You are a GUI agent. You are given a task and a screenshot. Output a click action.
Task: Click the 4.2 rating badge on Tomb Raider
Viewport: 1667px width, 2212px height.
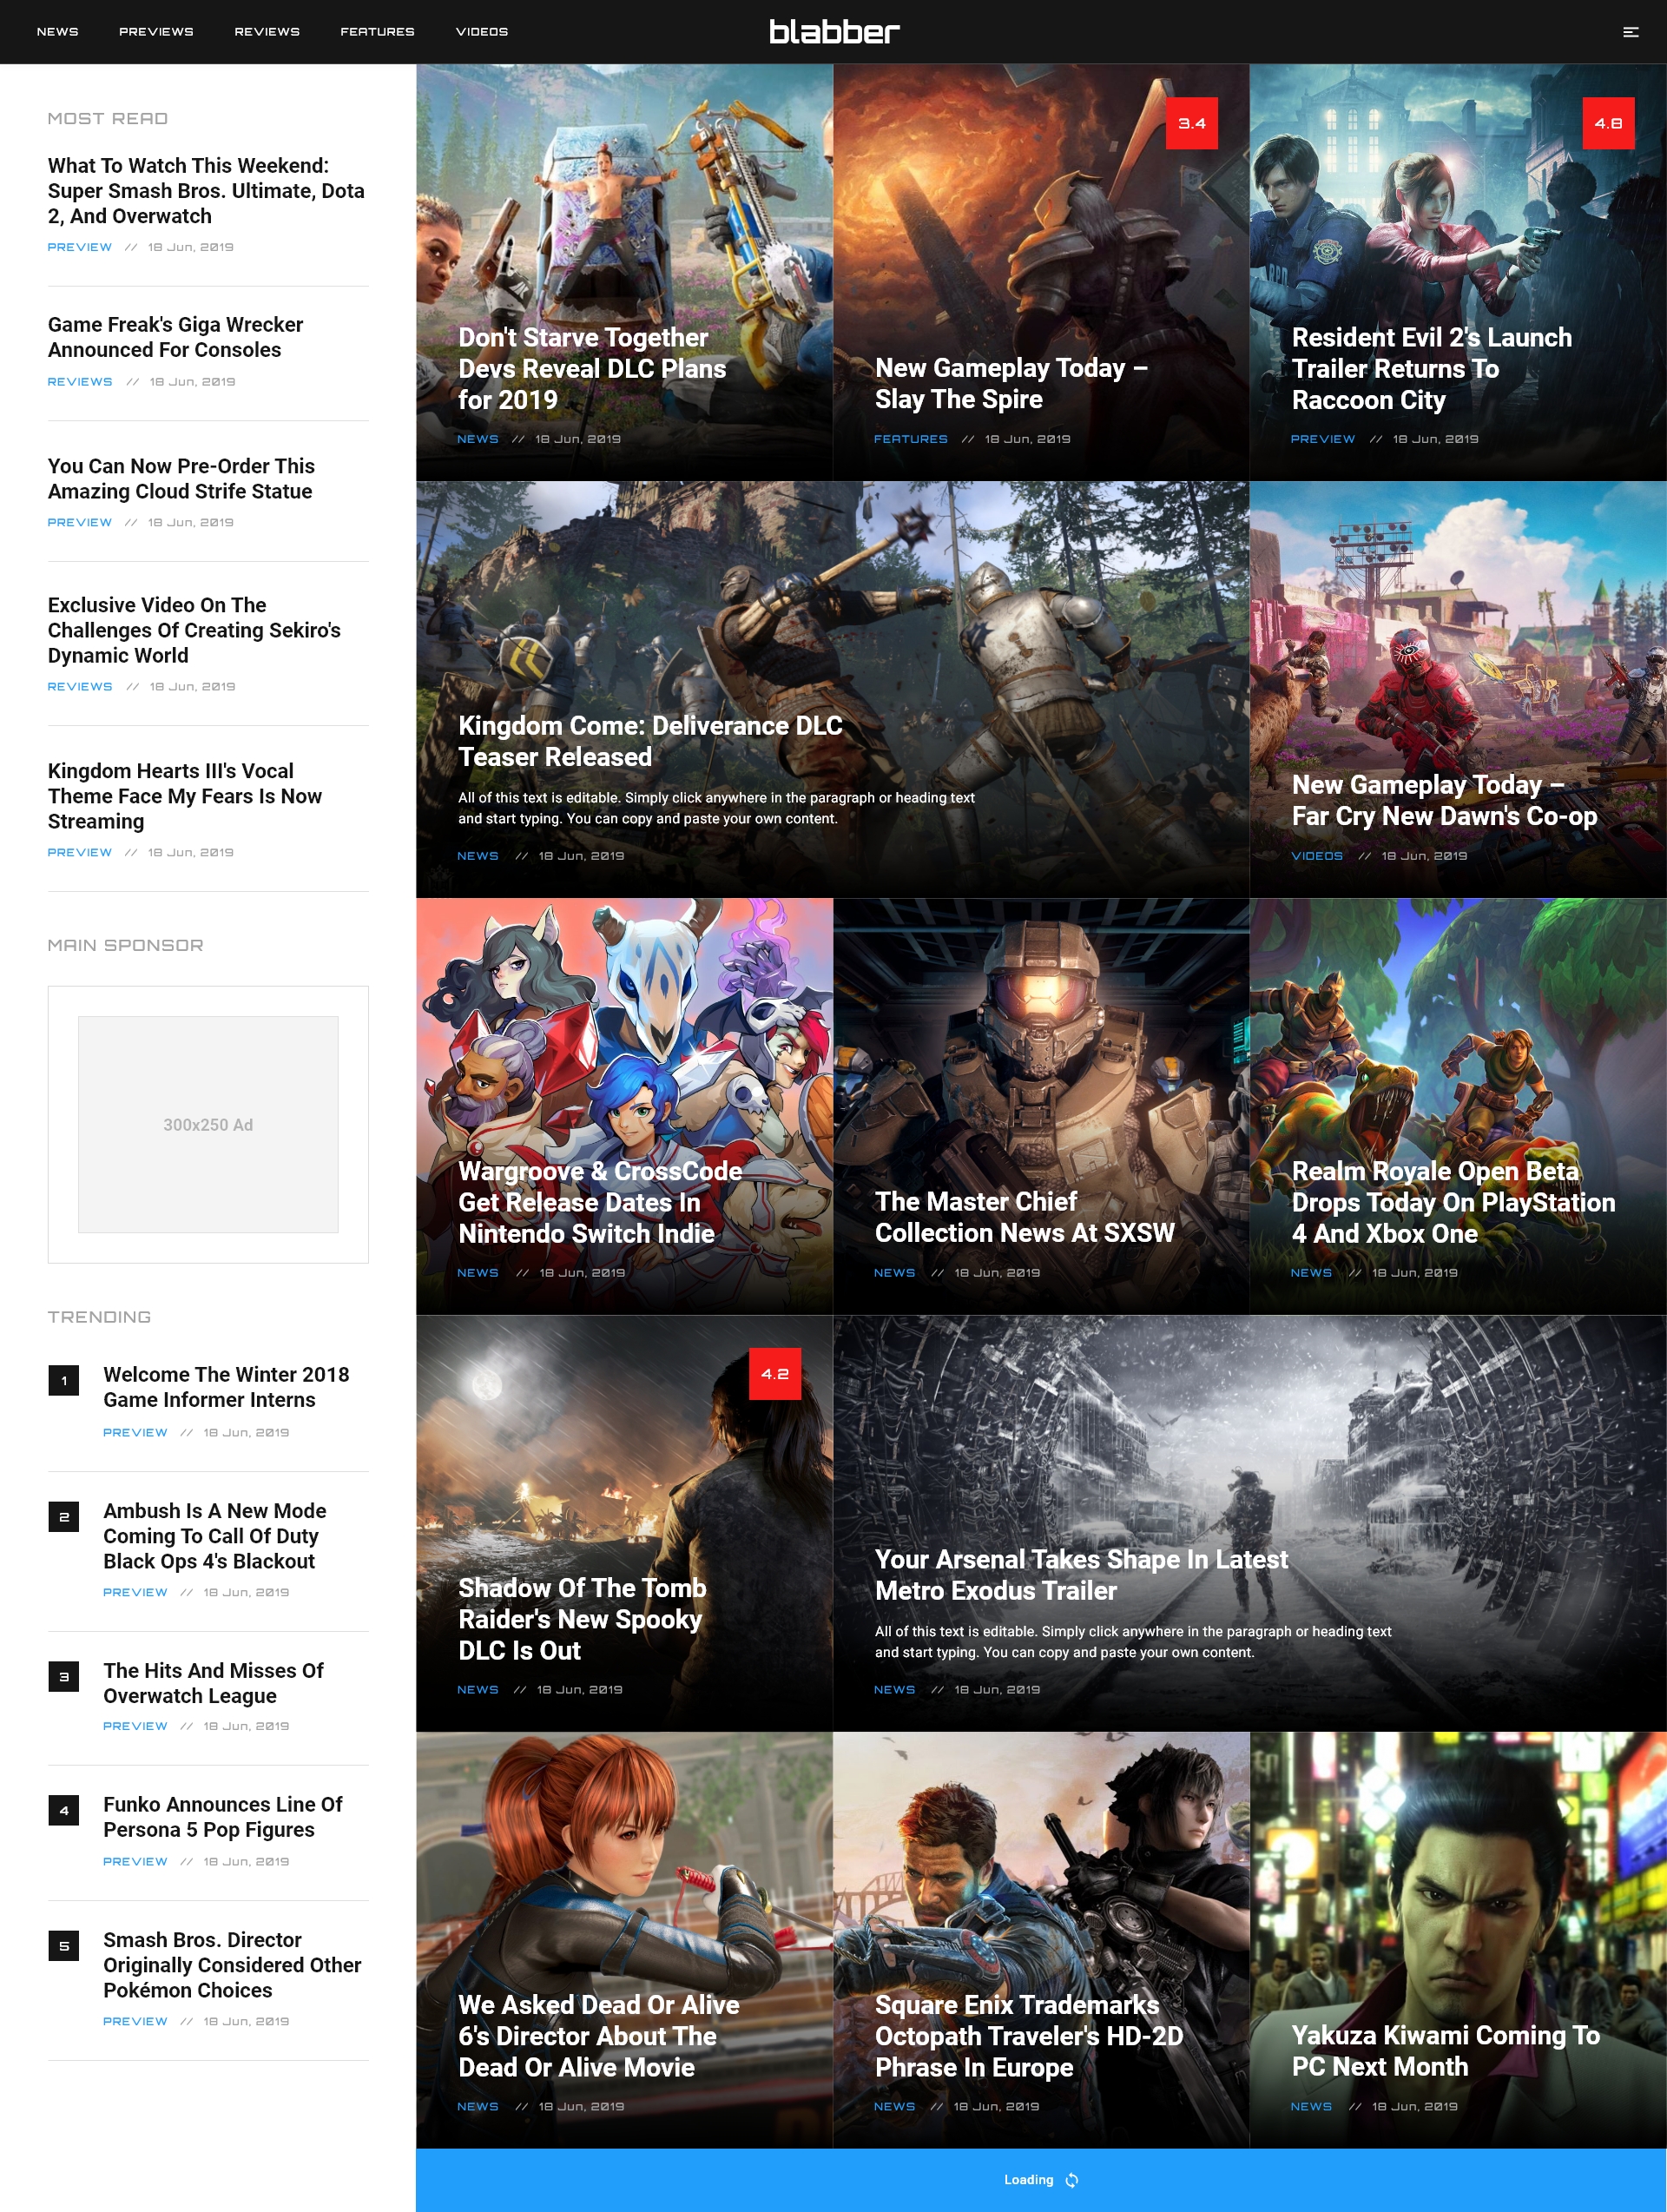775,1374
